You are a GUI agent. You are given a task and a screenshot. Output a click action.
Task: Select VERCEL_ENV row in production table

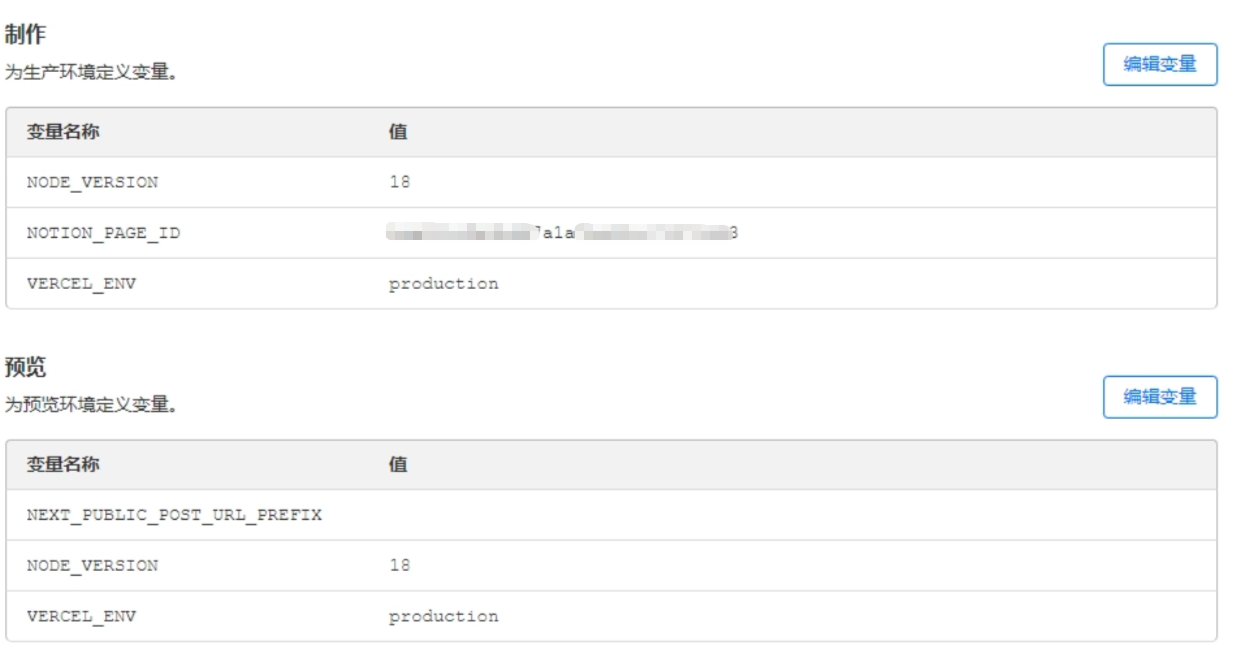611,284
